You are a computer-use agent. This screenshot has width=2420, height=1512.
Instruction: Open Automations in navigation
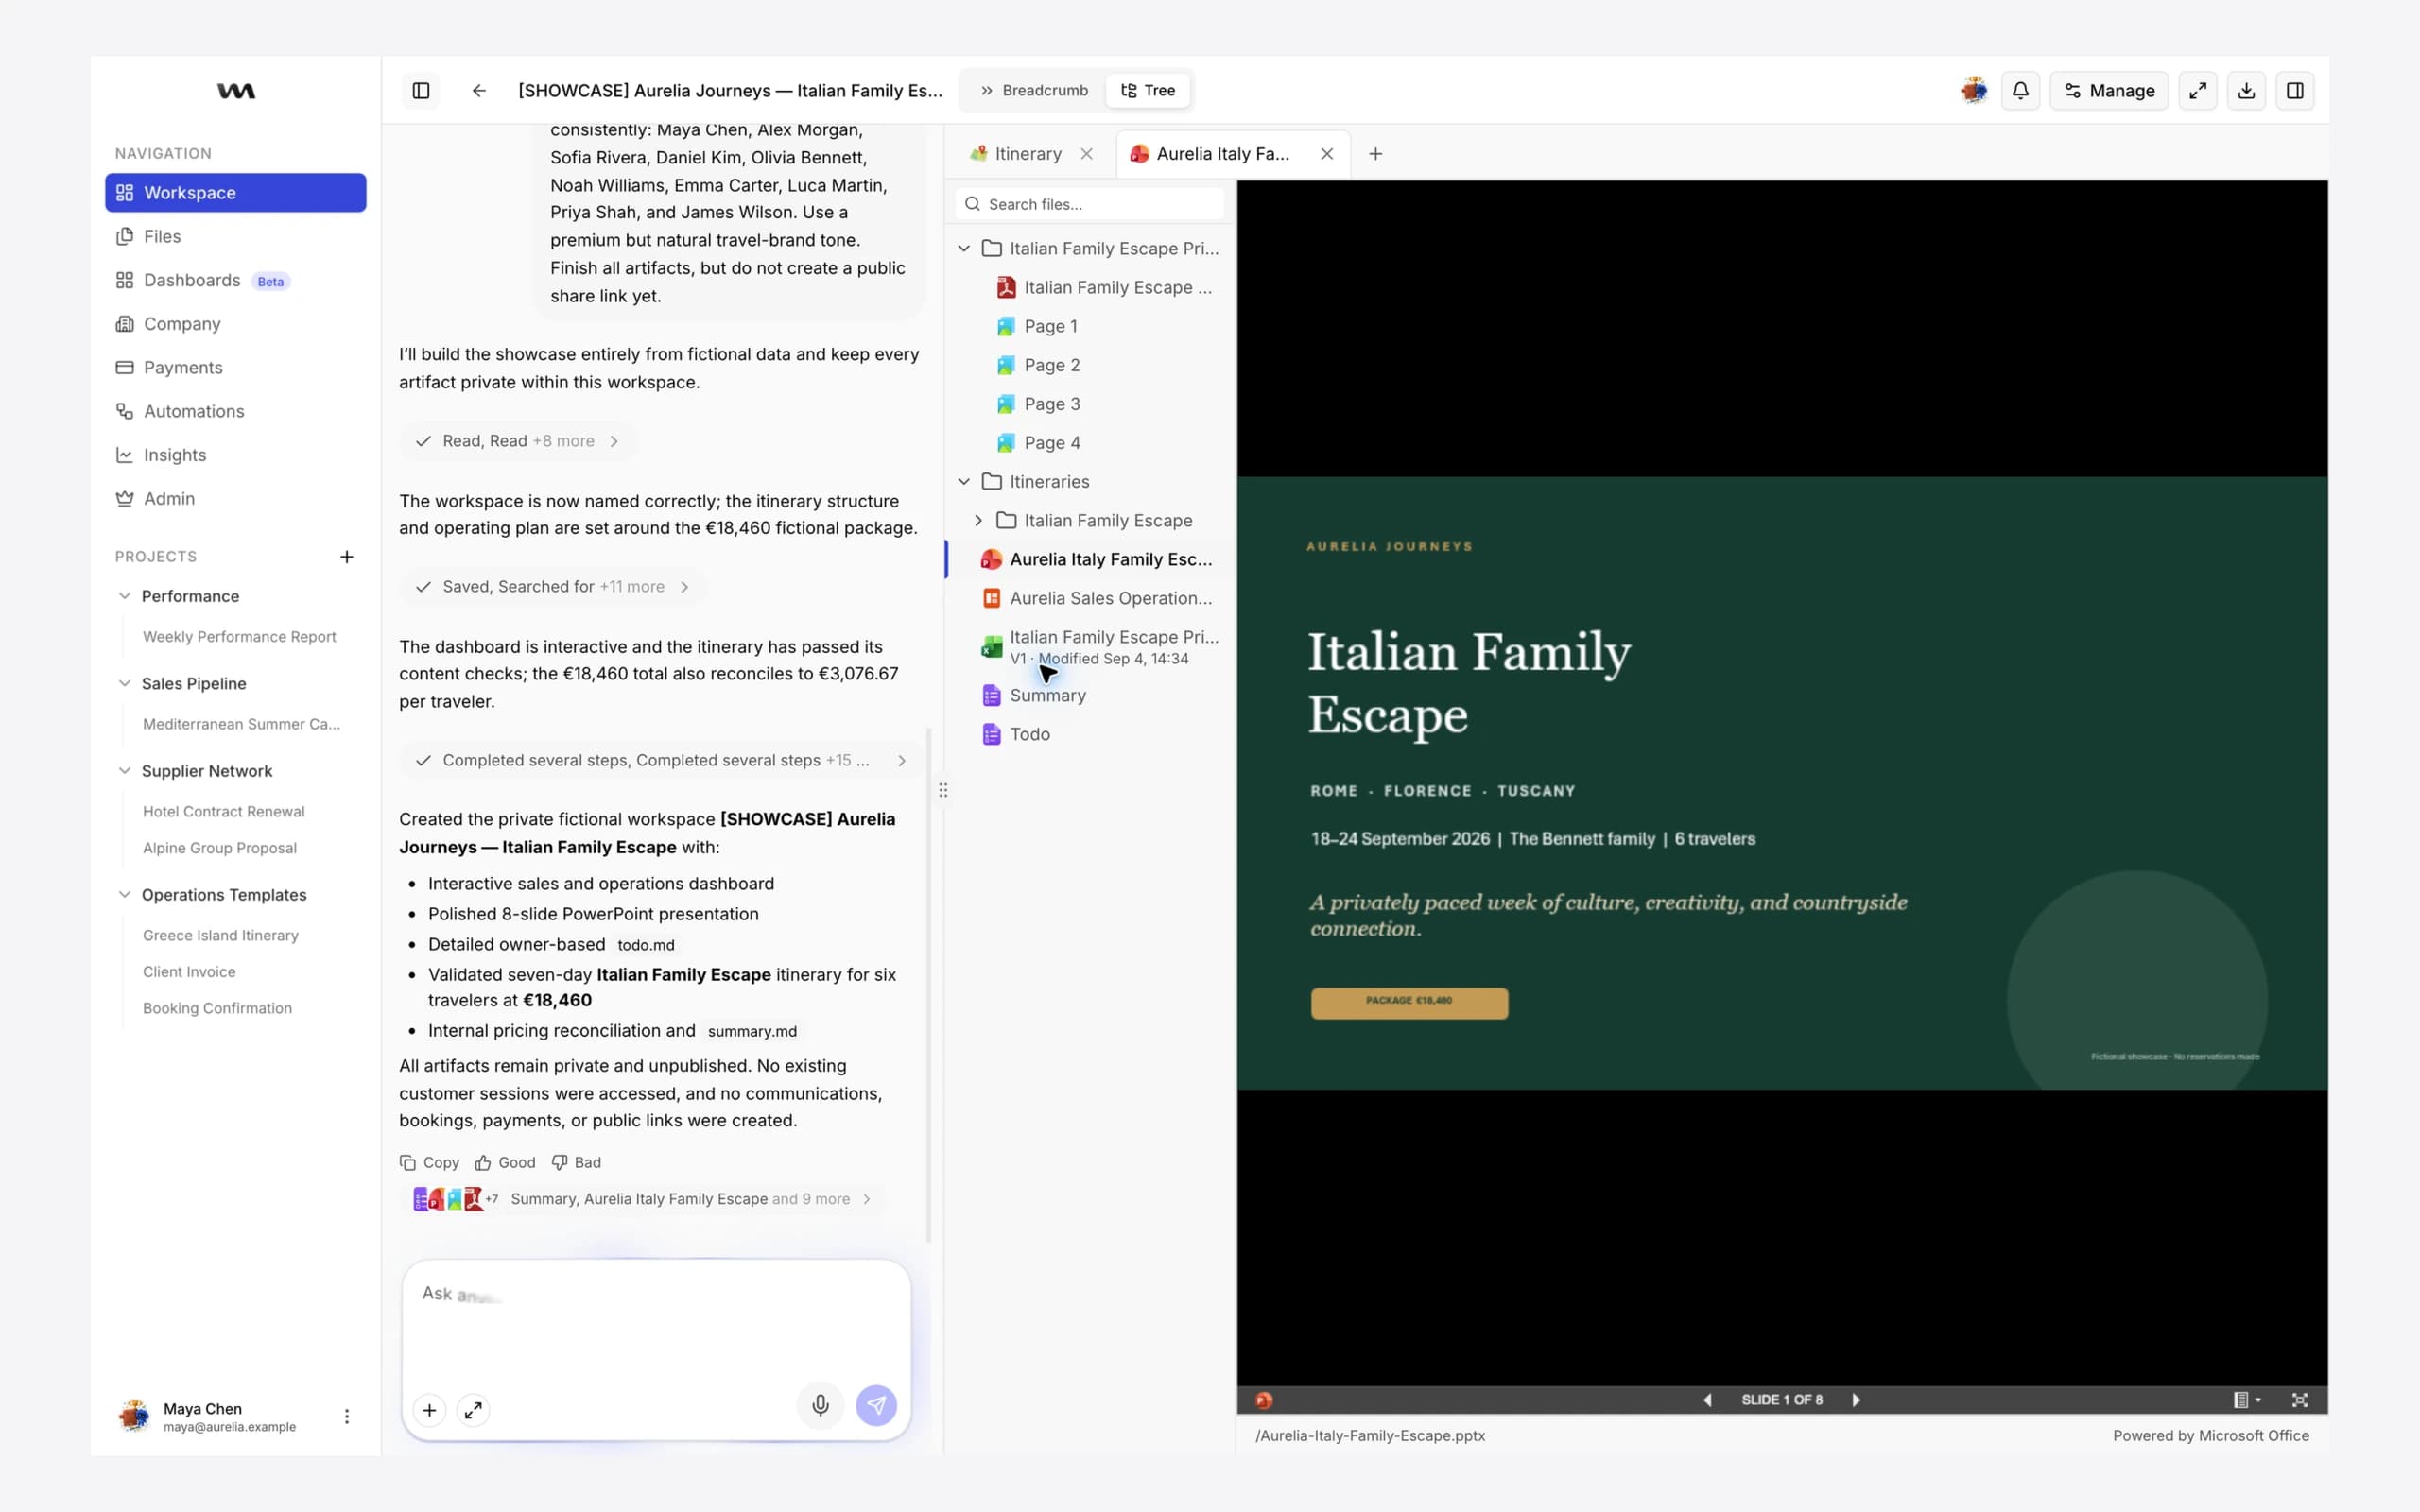click(x=235, y=412)
